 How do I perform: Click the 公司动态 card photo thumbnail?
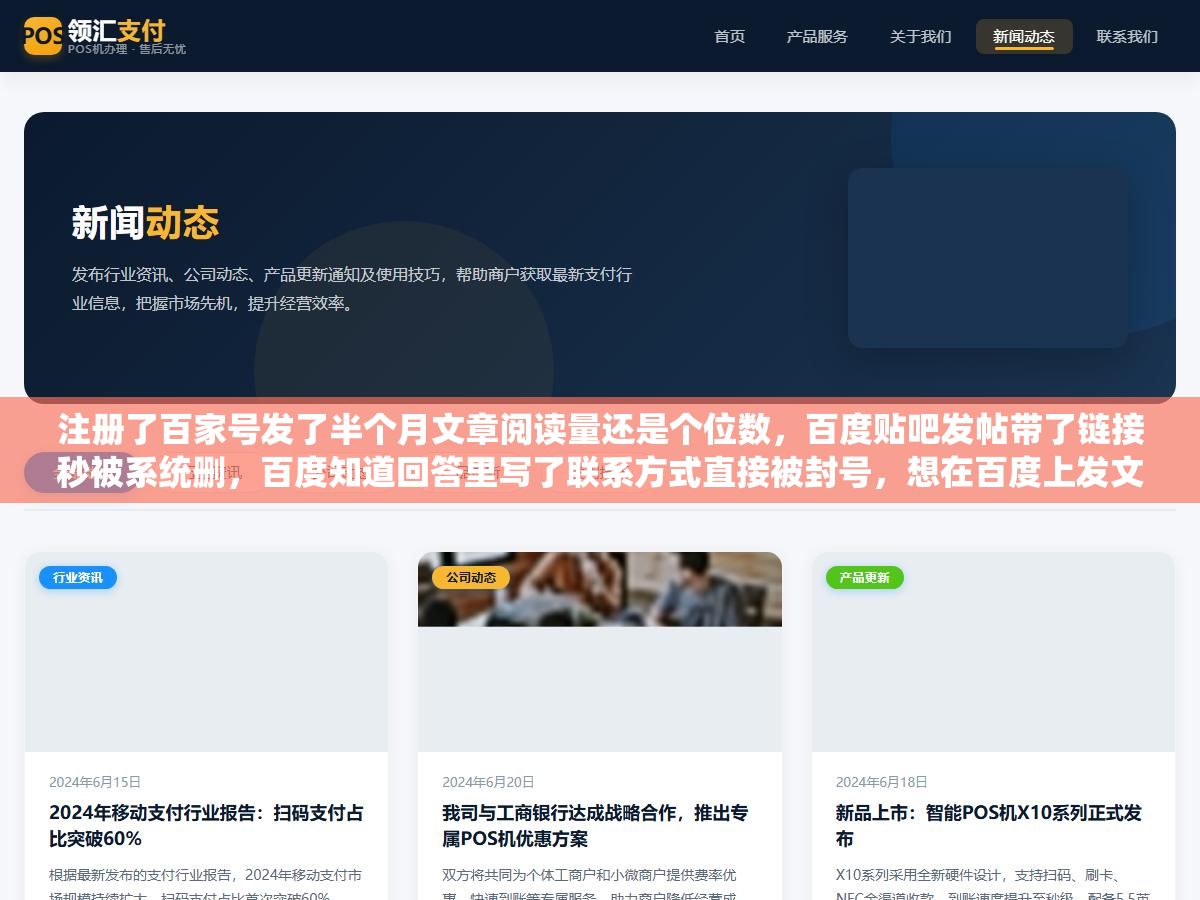(600, 590)
